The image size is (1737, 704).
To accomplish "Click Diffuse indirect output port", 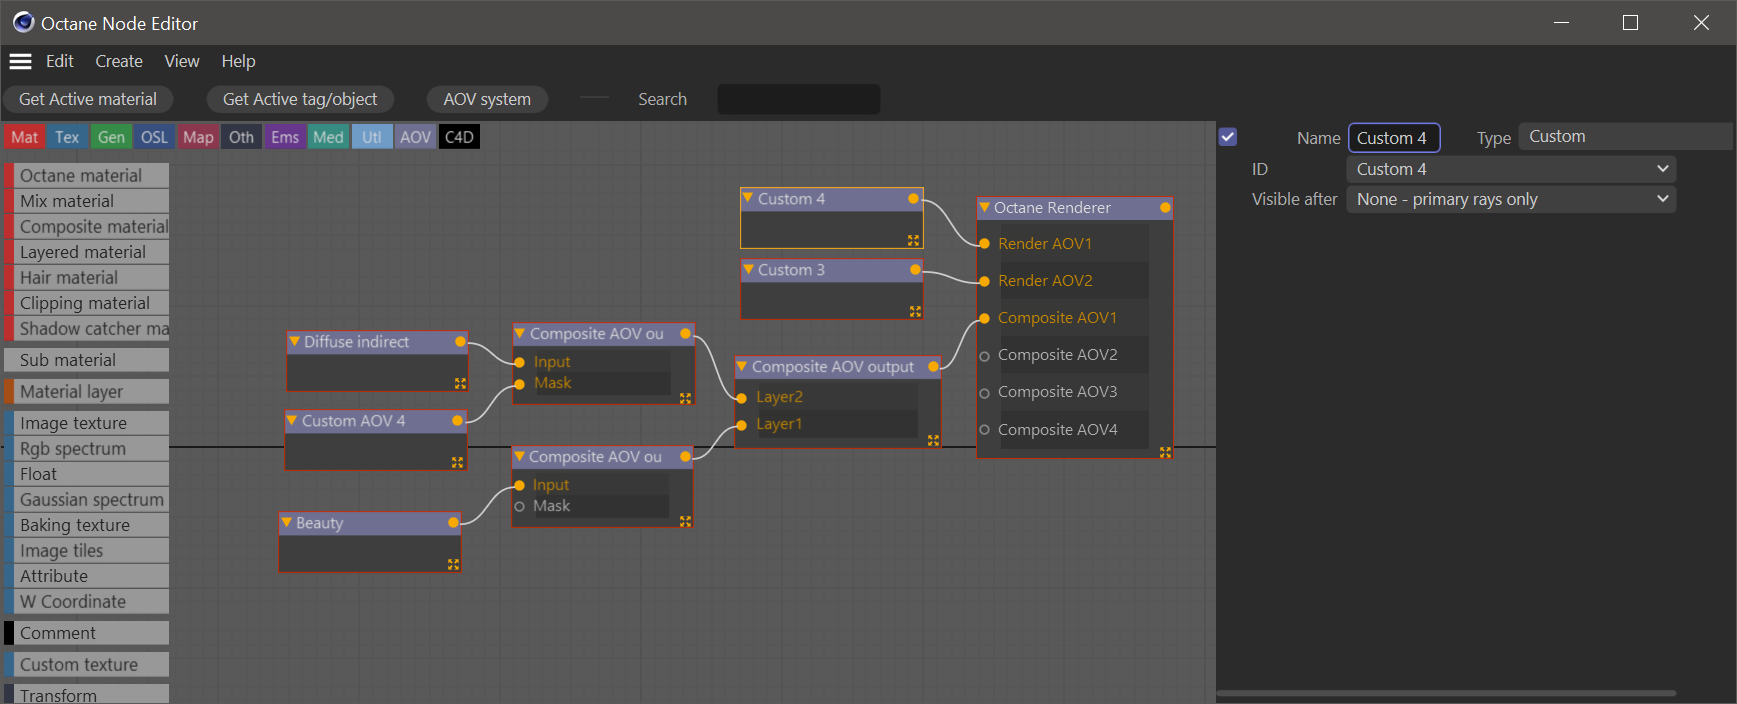I will [460, 342].
